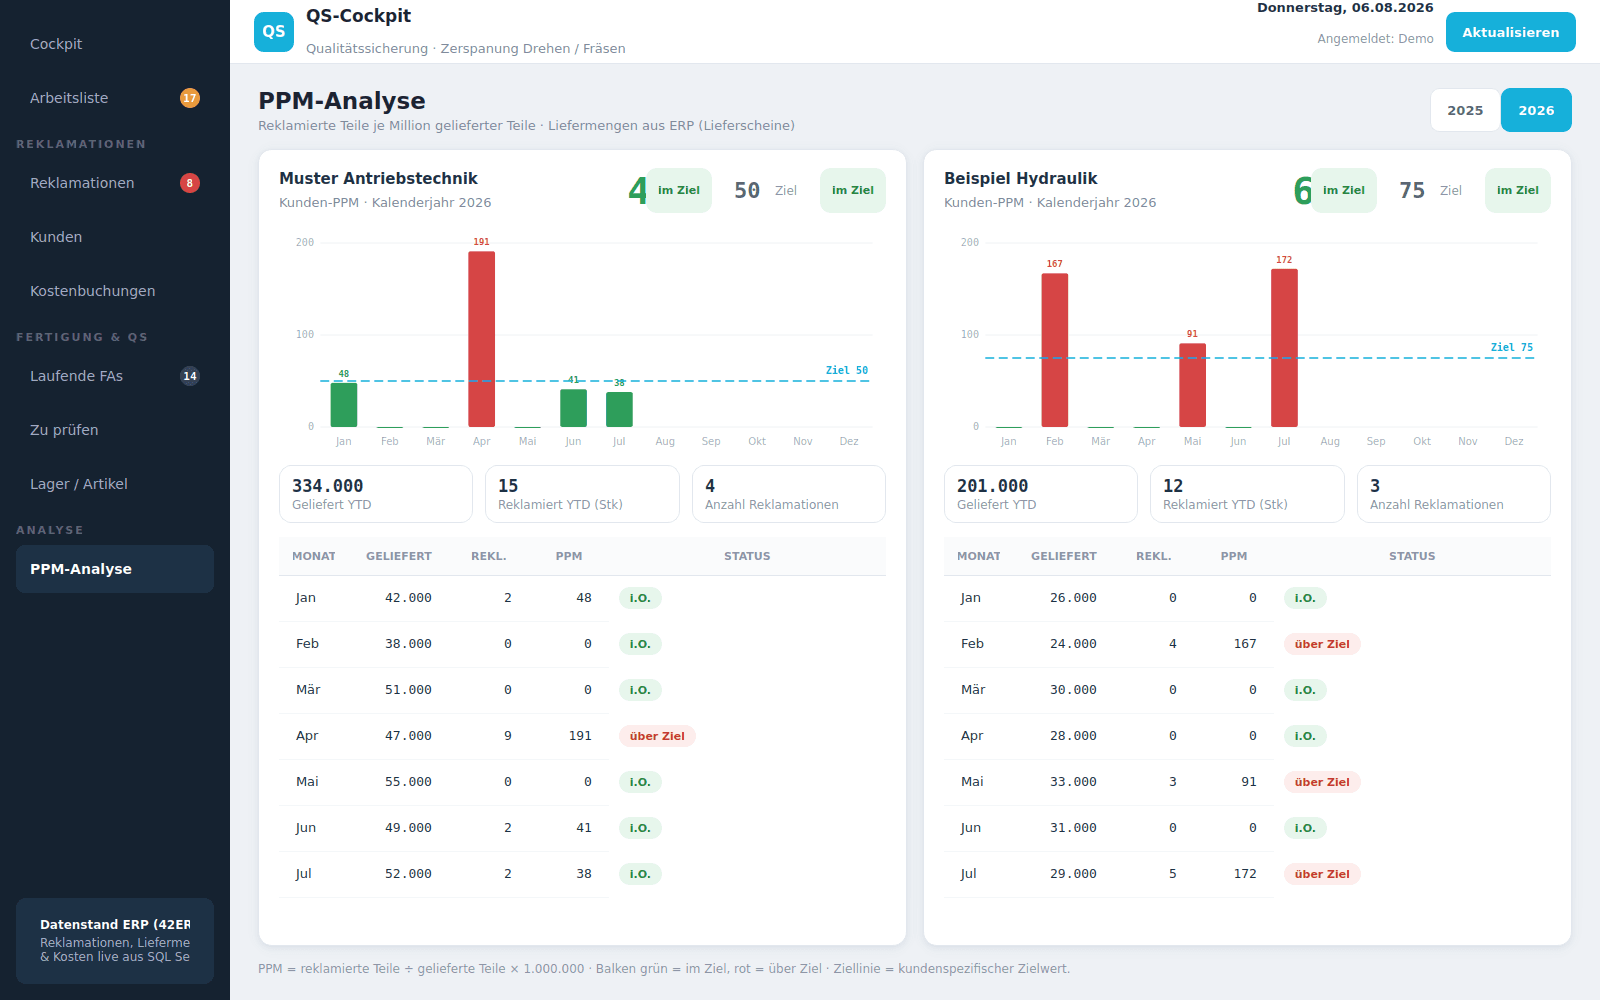Click the Datenstand ERP info box

coord(115,940)
